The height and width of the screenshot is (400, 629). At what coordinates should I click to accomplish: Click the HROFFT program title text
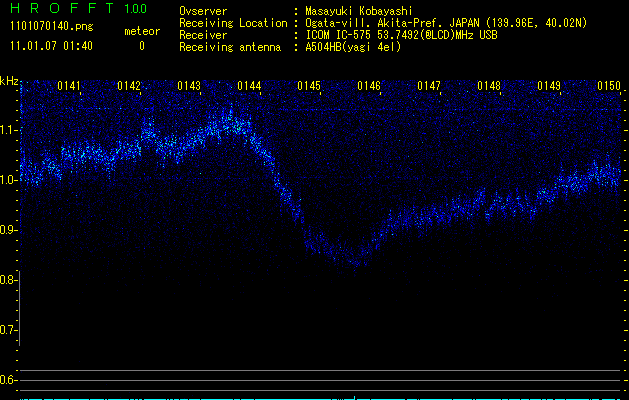(60, 9)
